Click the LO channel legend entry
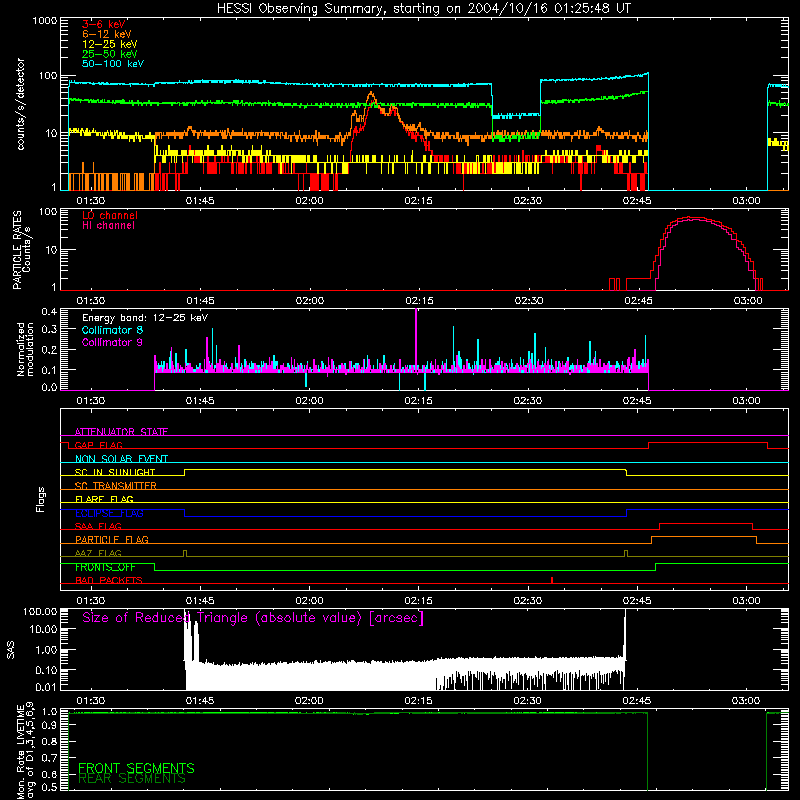 [x=110, y=215]
